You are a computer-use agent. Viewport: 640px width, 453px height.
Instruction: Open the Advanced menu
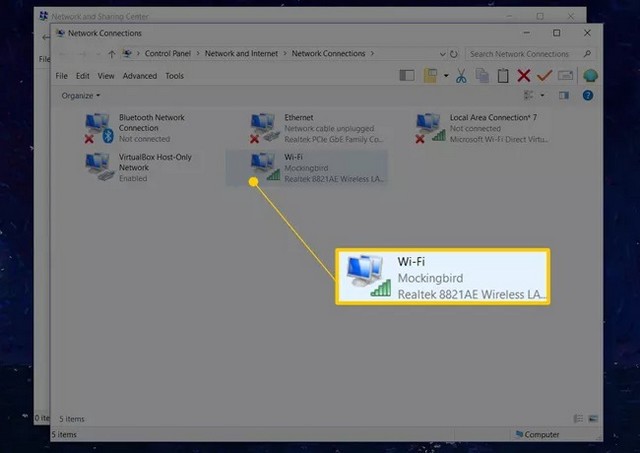140,76
